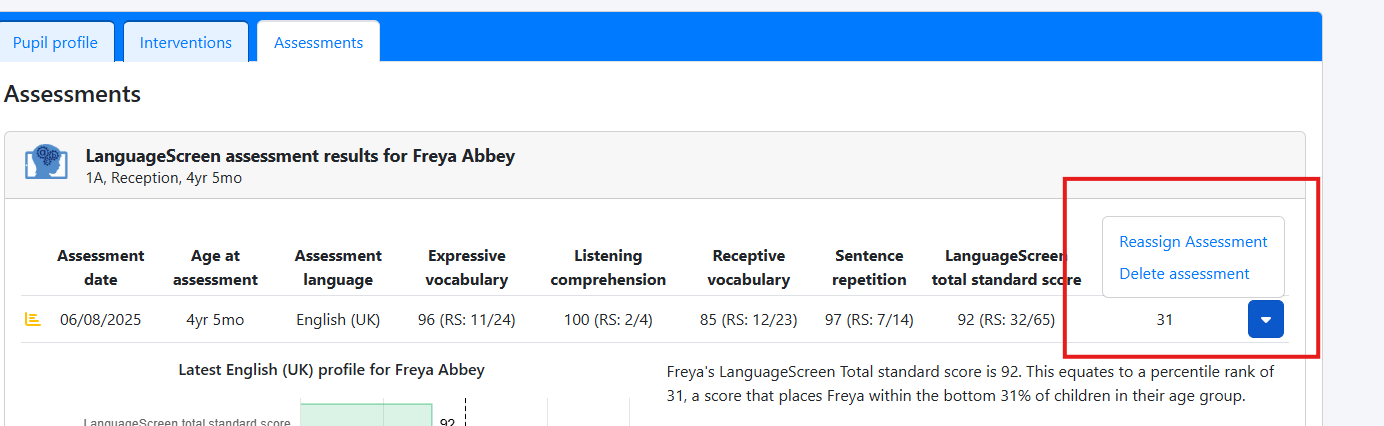Select Delete assessment from the menu
Viewport: 1384px width, 426px height.
(1184, 274)
